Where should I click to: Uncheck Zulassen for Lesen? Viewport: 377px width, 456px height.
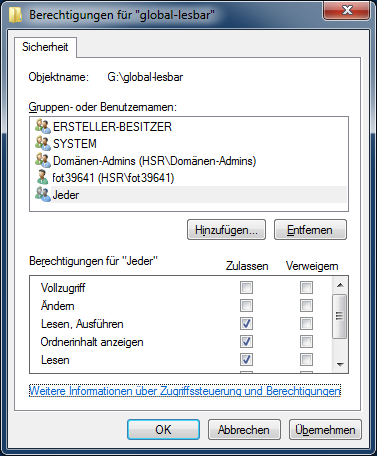click(246, 359)
